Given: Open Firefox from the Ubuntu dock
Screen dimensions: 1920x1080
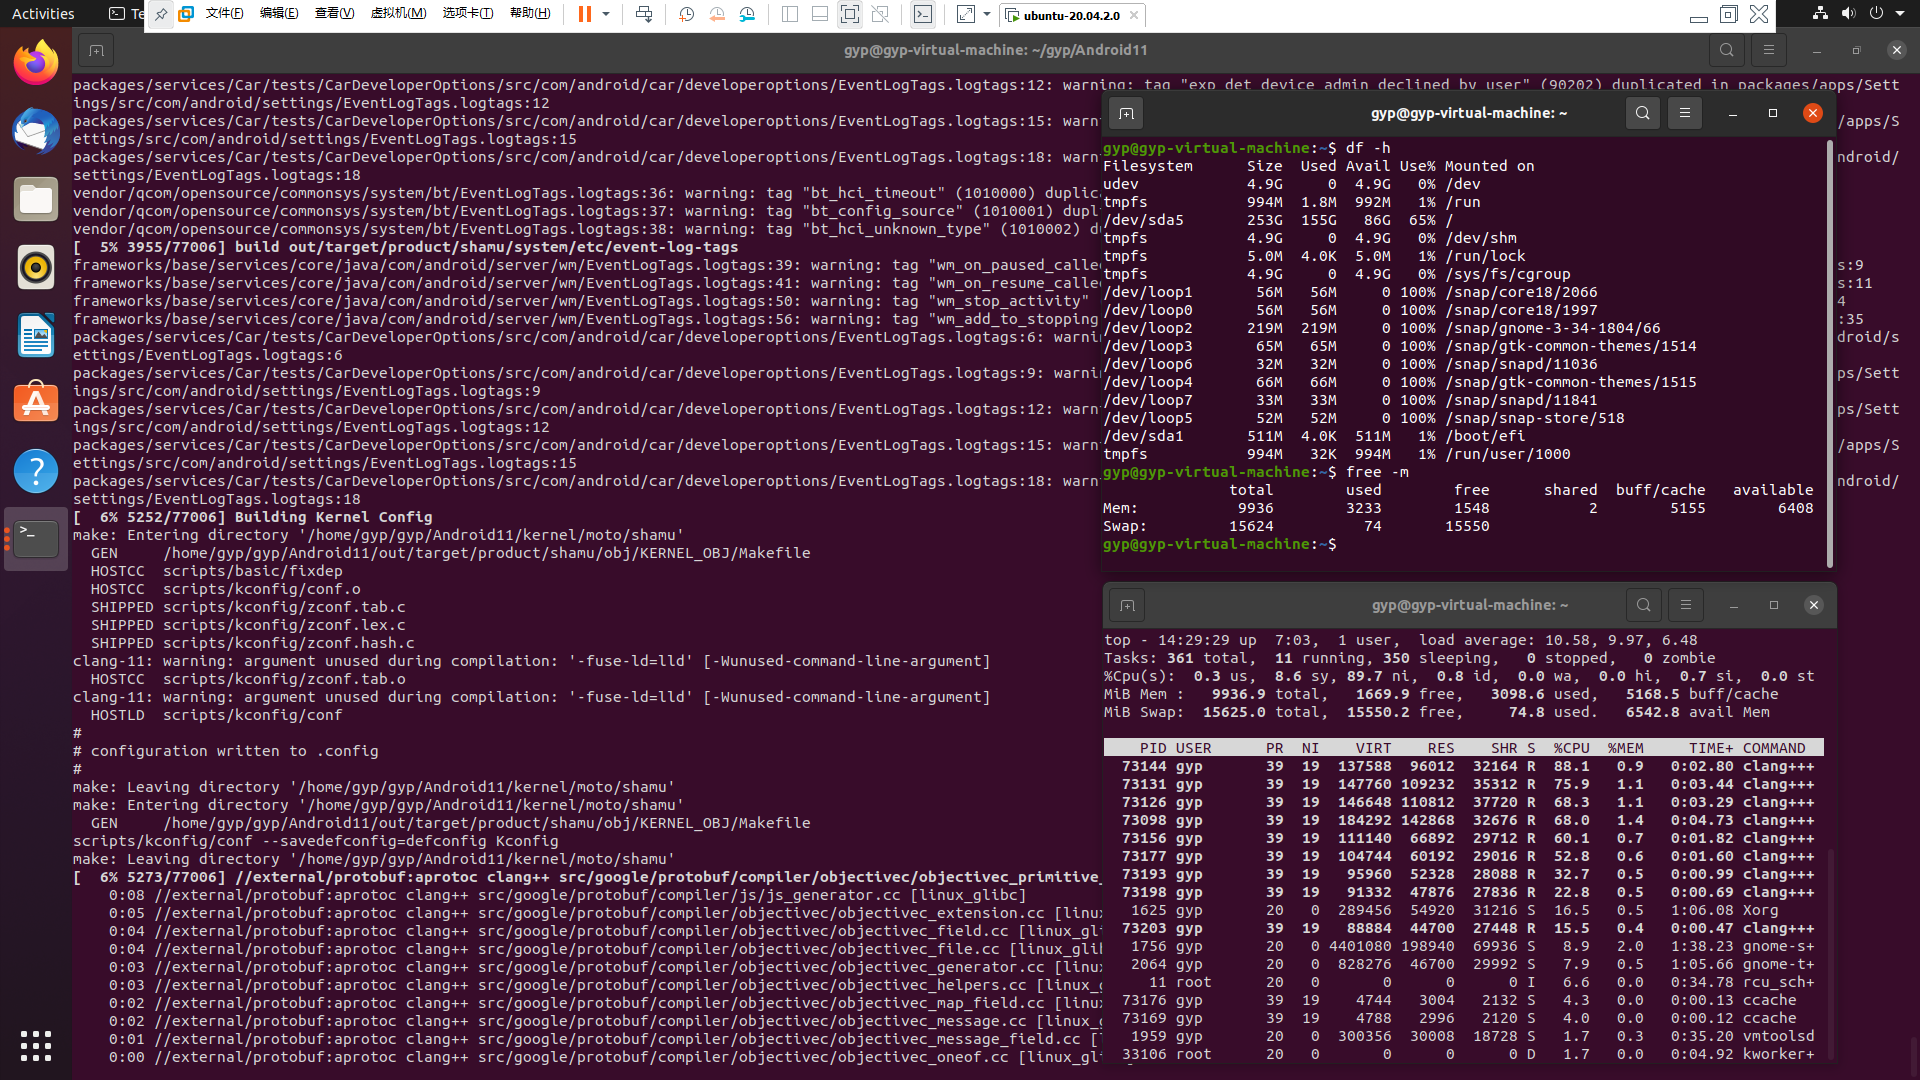Looking at the screenshot, I should [36, 64].
